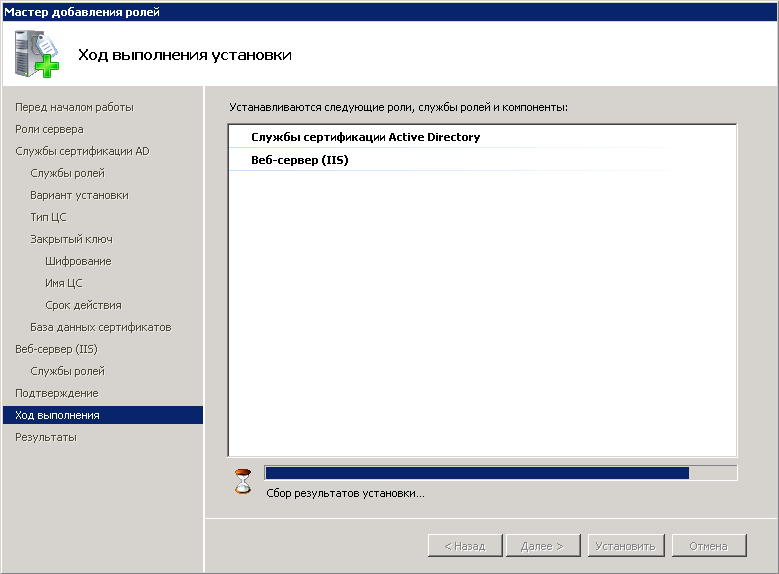Open the 'Роли сервера' step

[x=49, y=129]
